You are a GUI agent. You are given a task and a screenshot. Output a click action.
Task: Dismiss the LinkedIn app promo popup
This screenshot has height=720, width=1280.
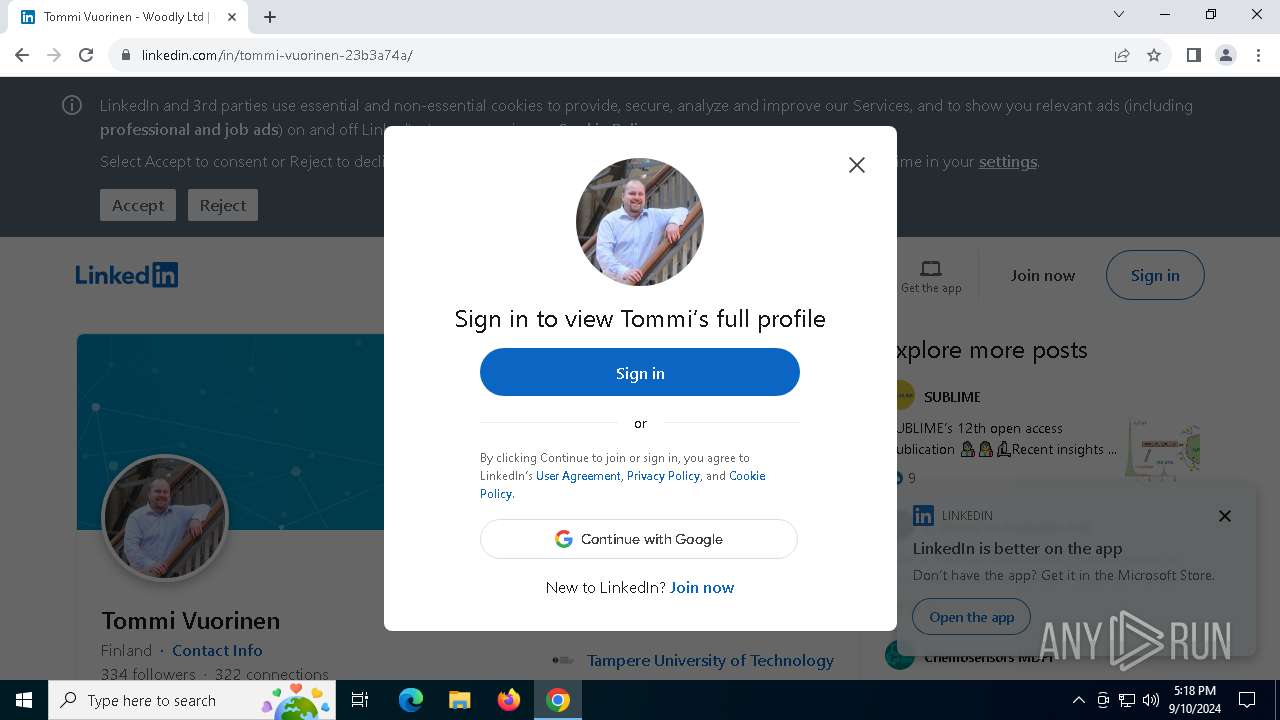coord(1225,516)
